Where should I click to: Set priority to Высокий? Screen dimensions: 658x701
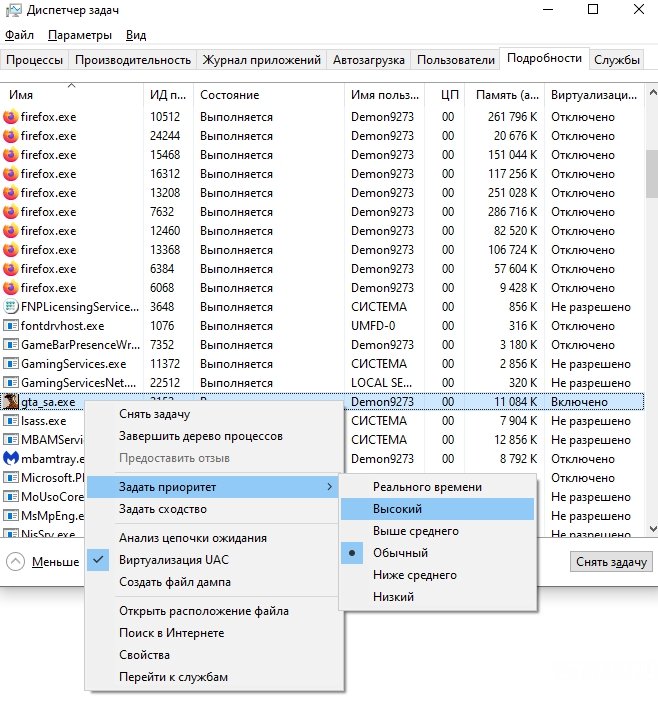click(397, 509)
